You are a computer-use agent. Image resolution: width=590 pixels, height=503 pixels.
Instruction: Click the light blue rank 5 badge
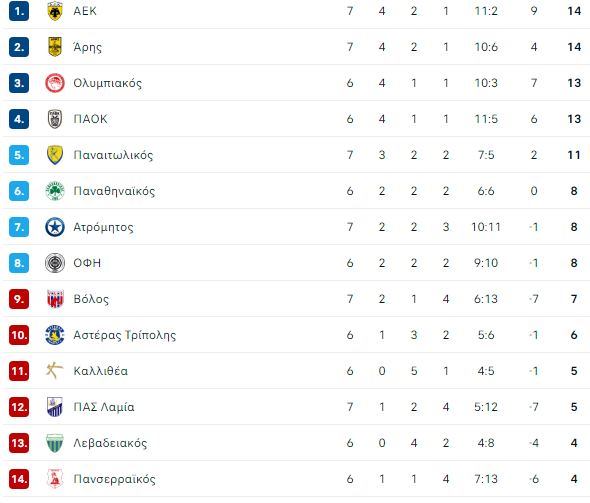pos(19,155)
